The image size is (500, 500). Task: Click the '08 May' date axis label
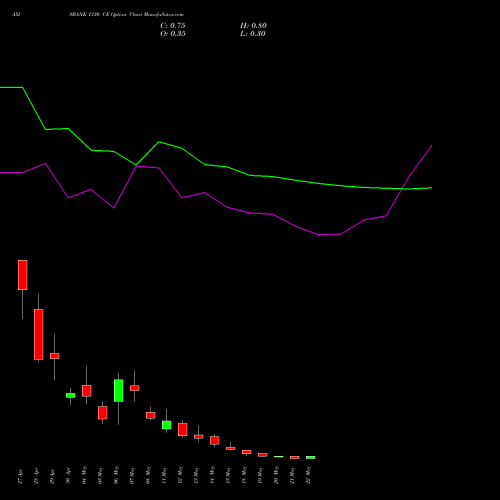148,475
